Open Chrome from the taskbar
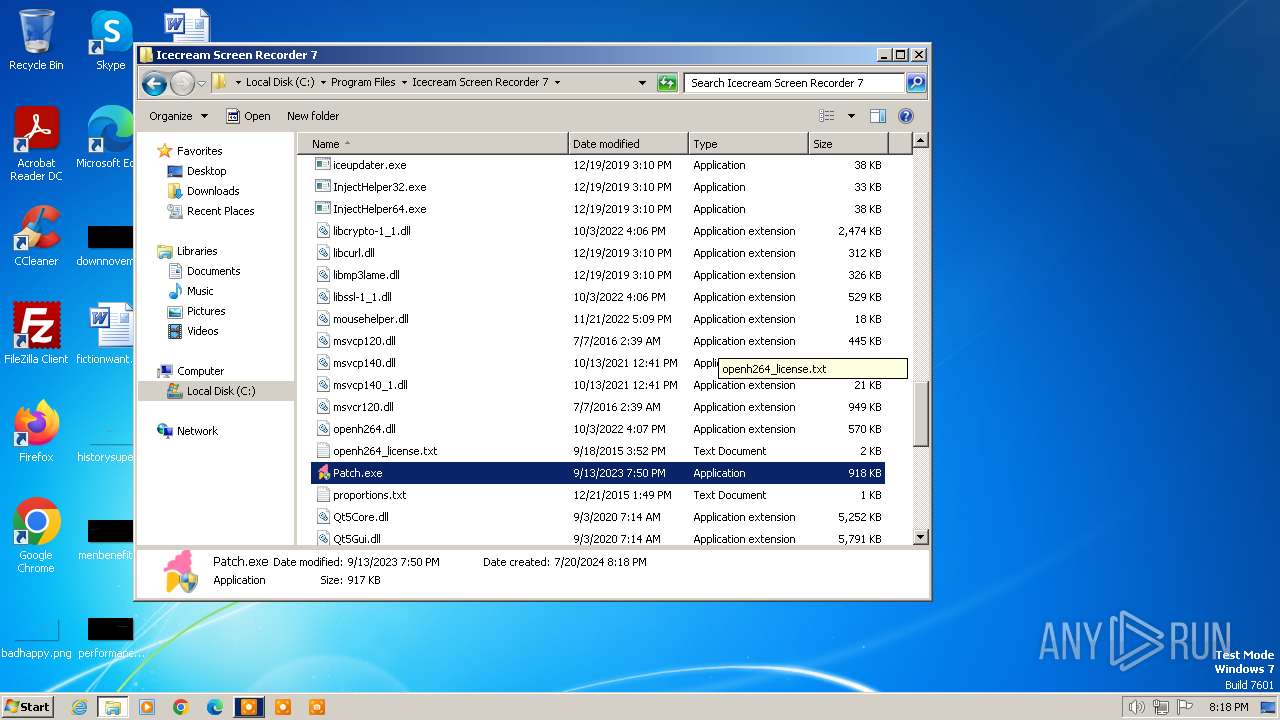 (181, 707)
